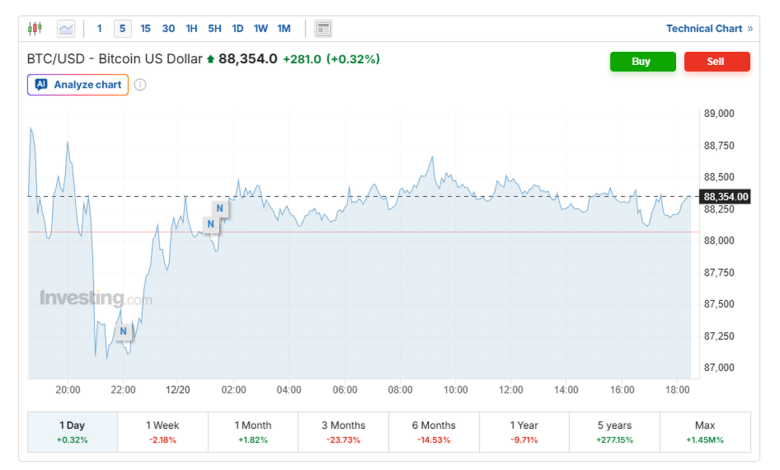Image resolution: width=780 pixels, height=470 pixels.
Task: Switch the interval to 1H
Action: coord(191,29)
